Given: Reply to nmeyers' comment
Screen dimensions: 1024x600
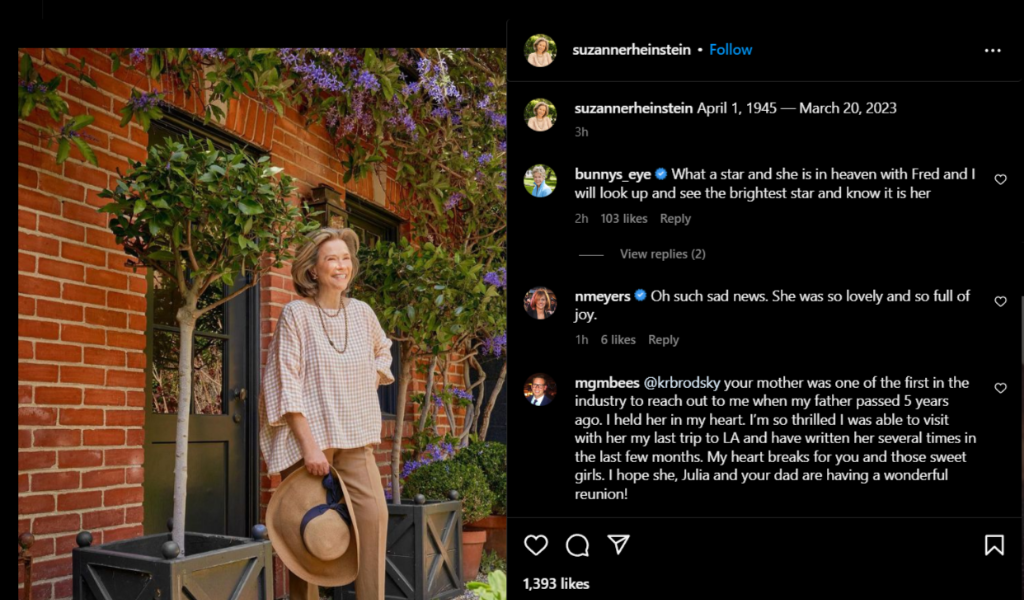Looking at the screenshot, I should tap(663, 340).
